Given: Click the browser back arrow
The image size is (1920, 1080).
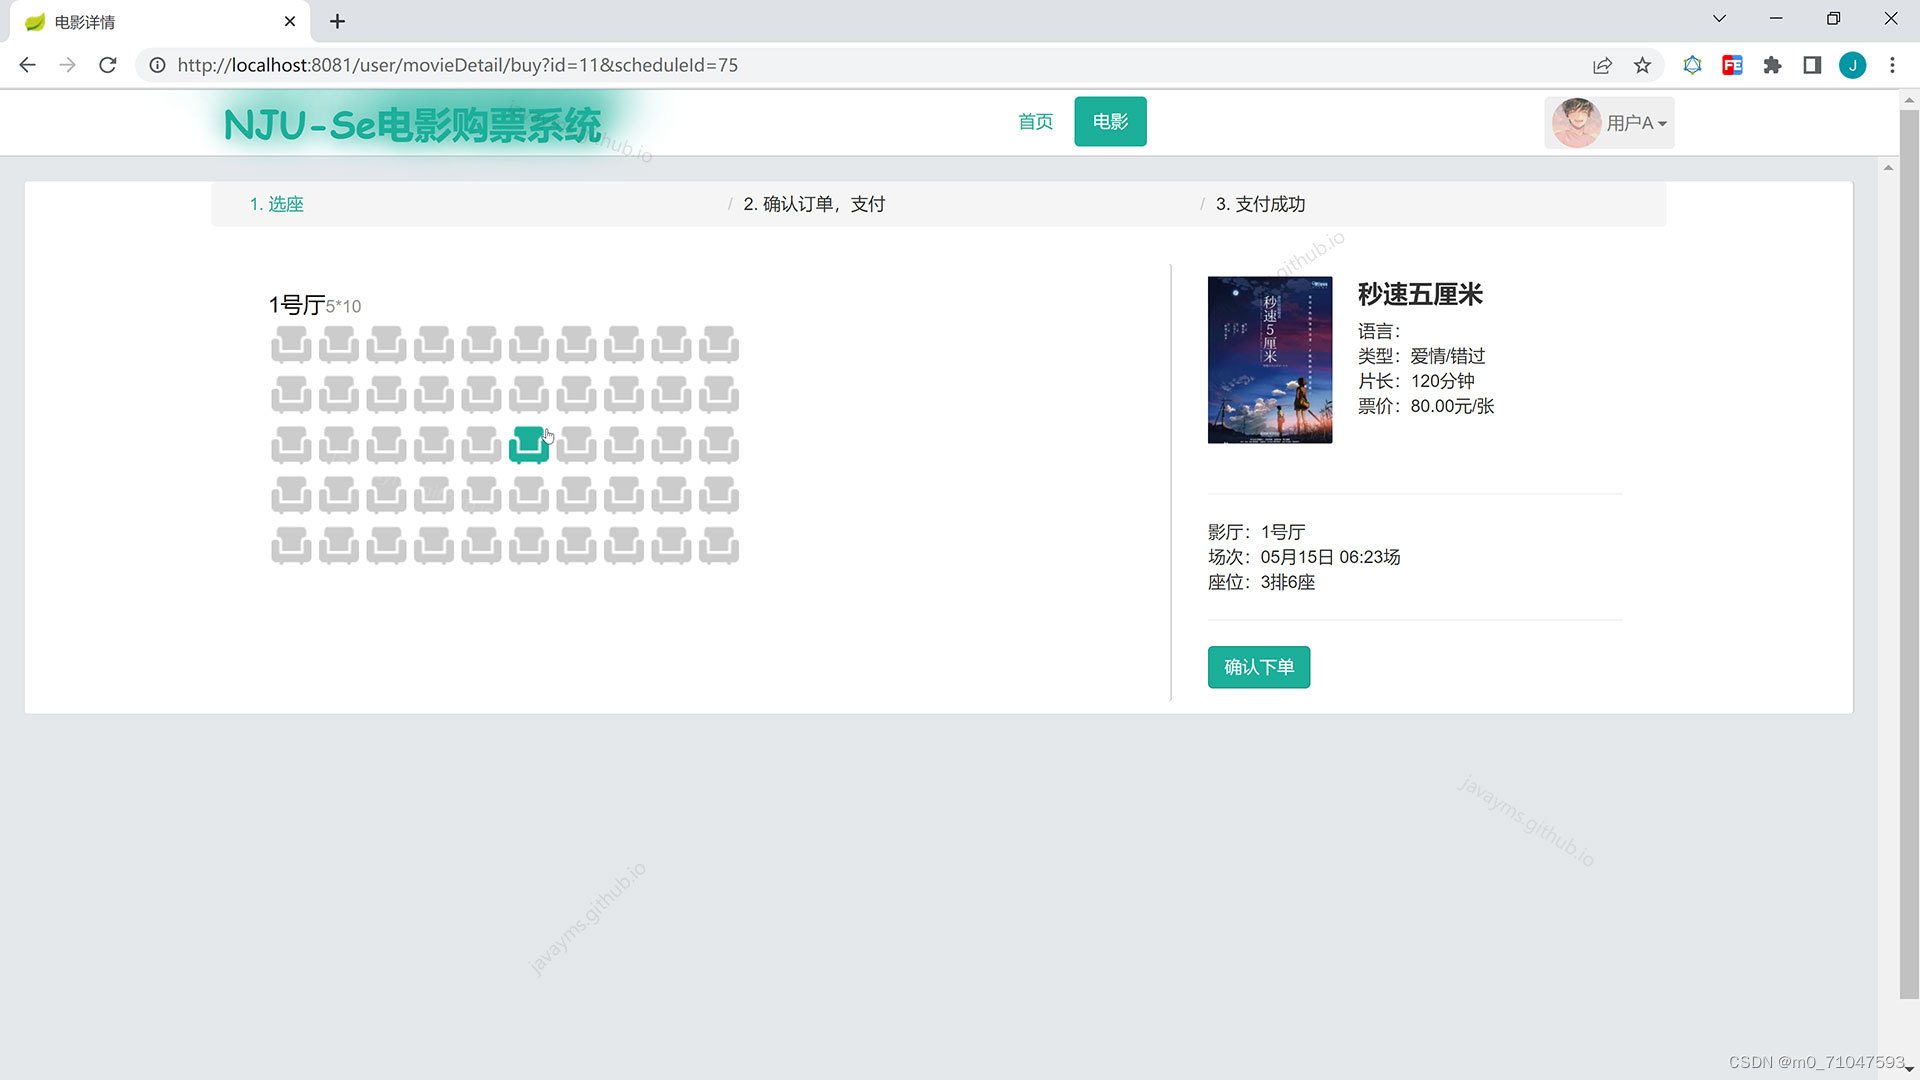Looking at the screenshot, I should [27, 65].
